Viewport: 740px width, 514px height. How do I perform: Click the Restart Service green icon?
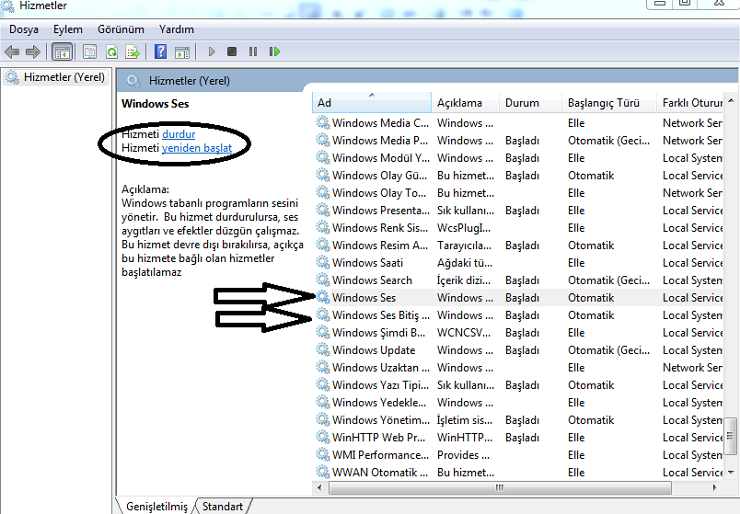(x=274, y=51)
